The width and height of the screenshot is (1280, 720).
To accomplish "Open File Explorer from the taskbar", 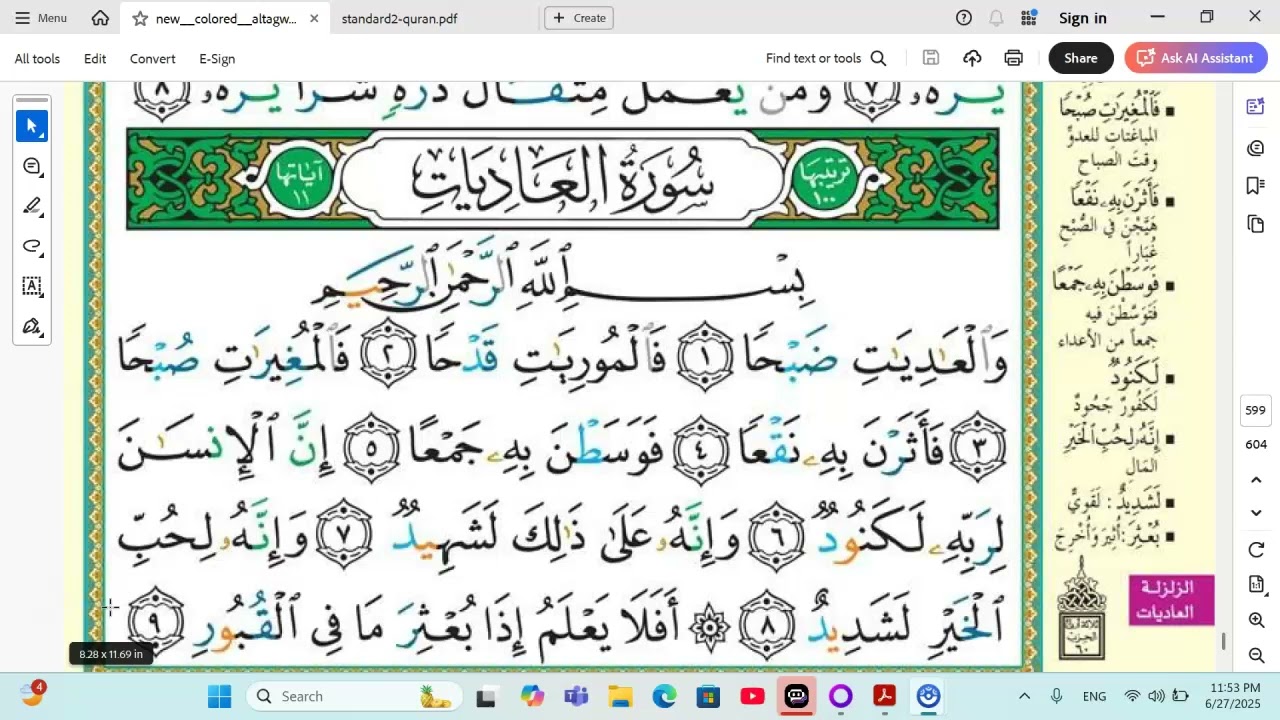I will click(620, 696).
